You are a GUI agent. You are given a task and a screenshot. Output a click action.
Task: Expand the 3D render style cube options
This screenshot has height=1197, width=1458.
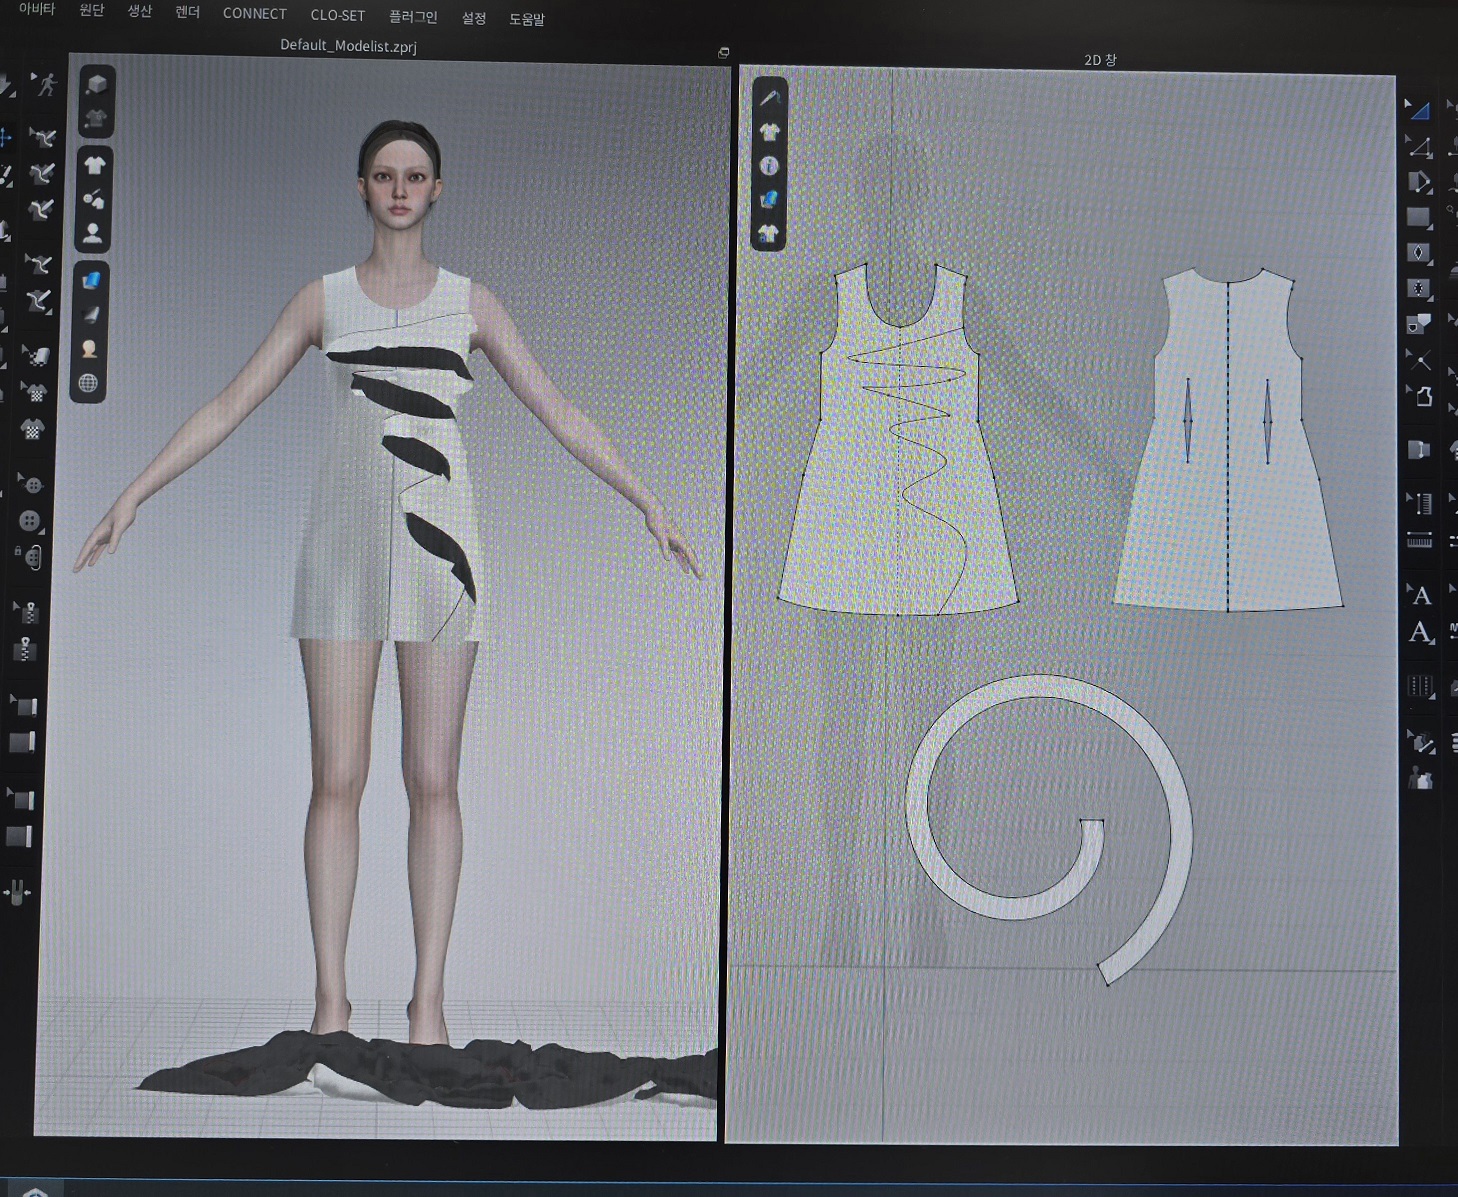point(96,84)
